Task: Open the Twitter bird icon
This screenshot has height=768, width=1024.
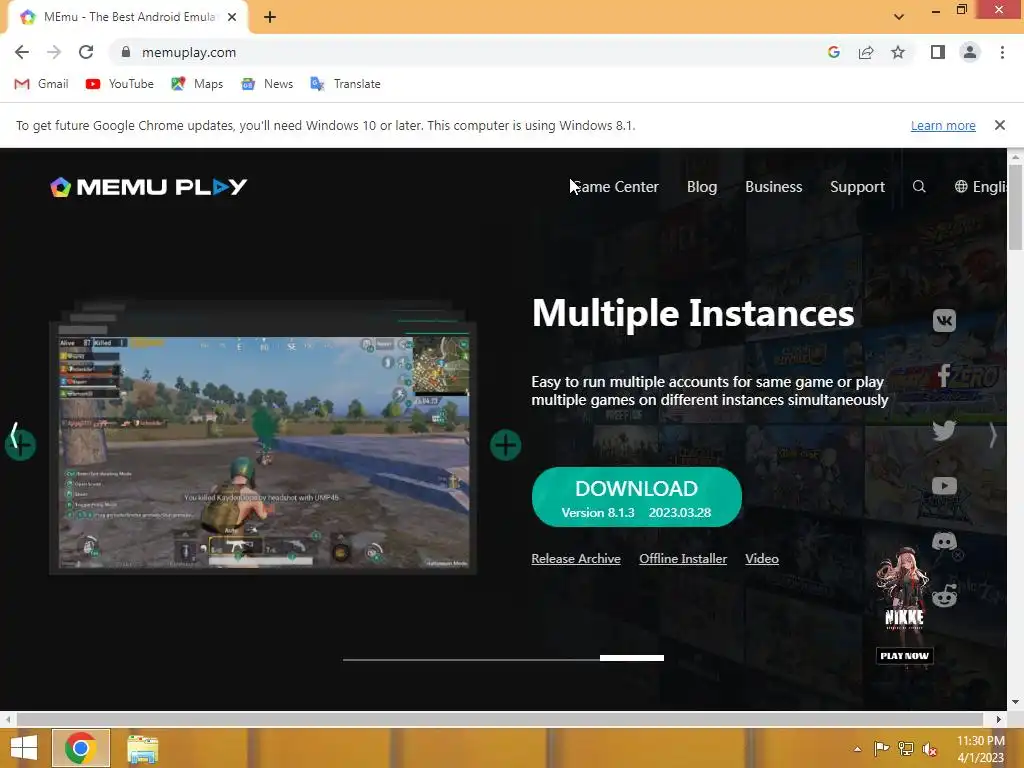Action: [944, 430]
